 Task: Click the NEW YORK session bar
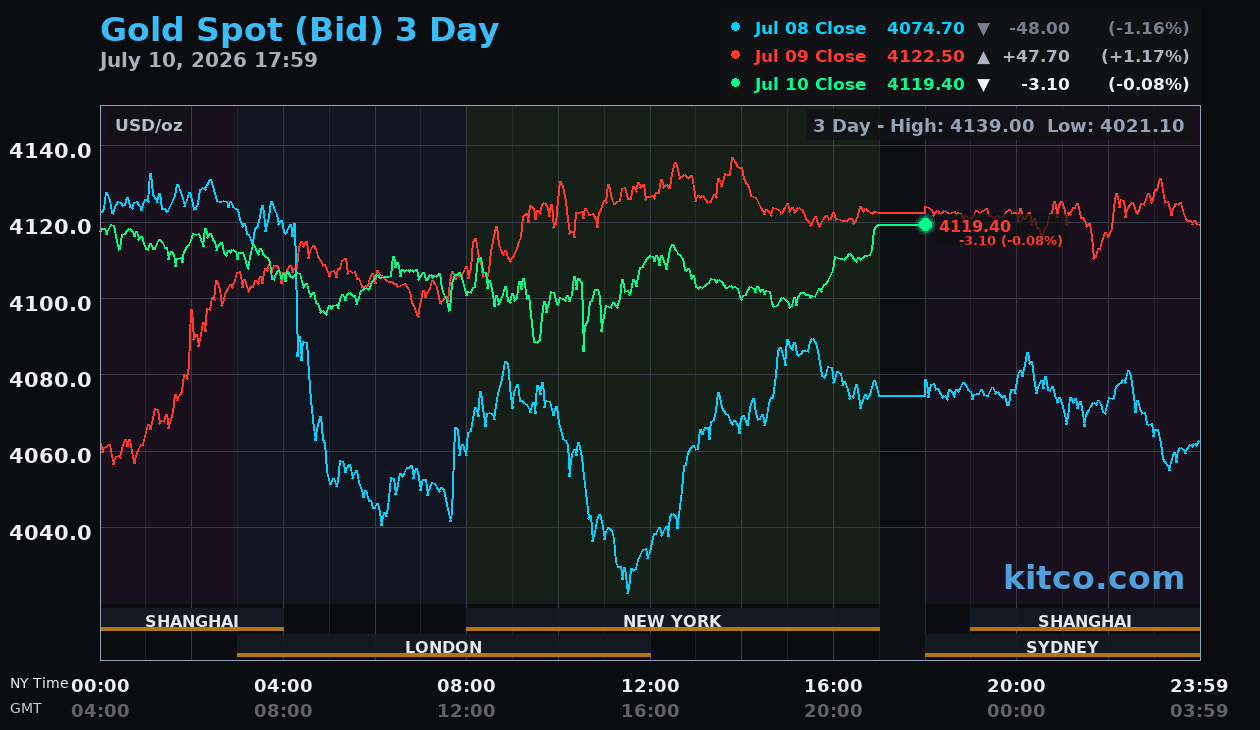672,621
